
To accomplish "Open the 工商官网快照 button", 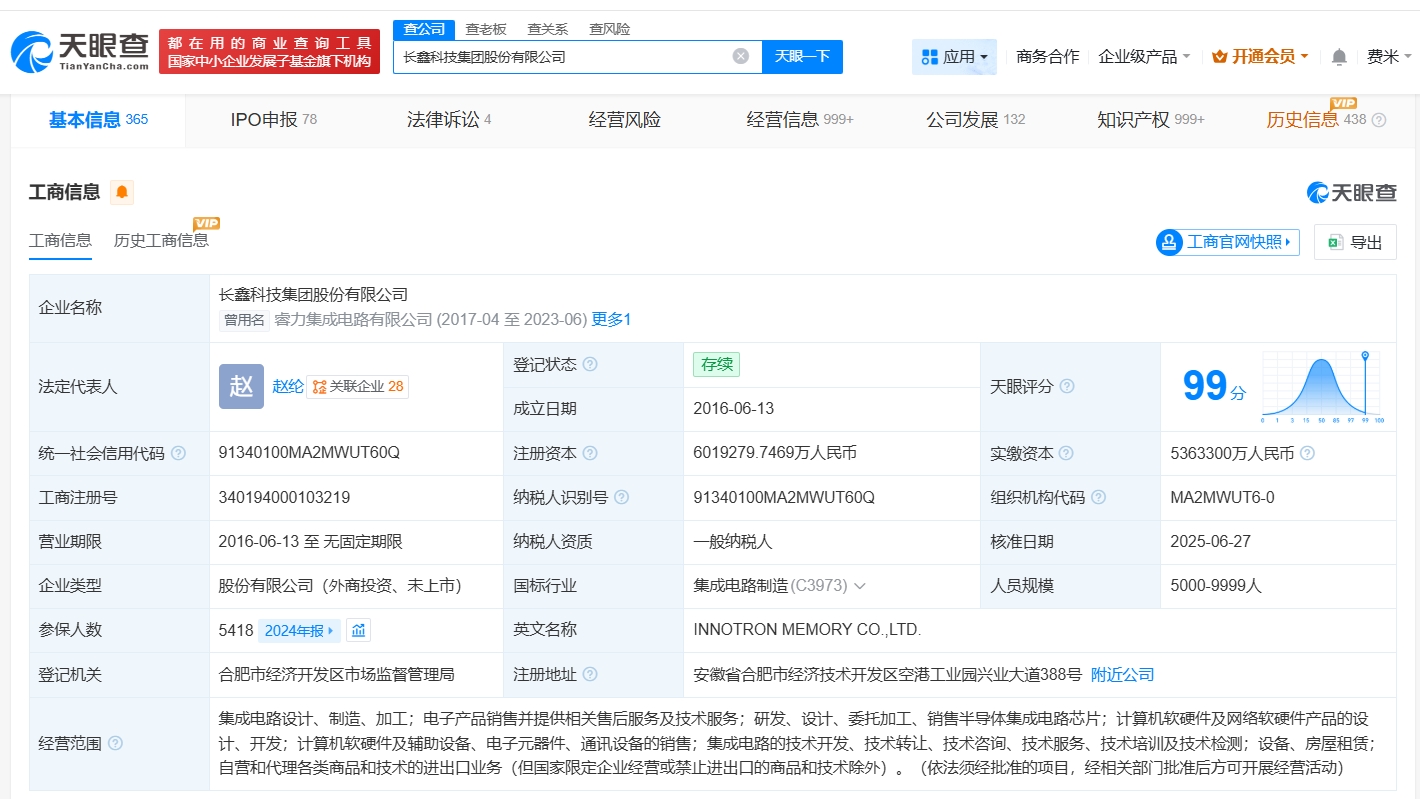I will (1228, 242).
